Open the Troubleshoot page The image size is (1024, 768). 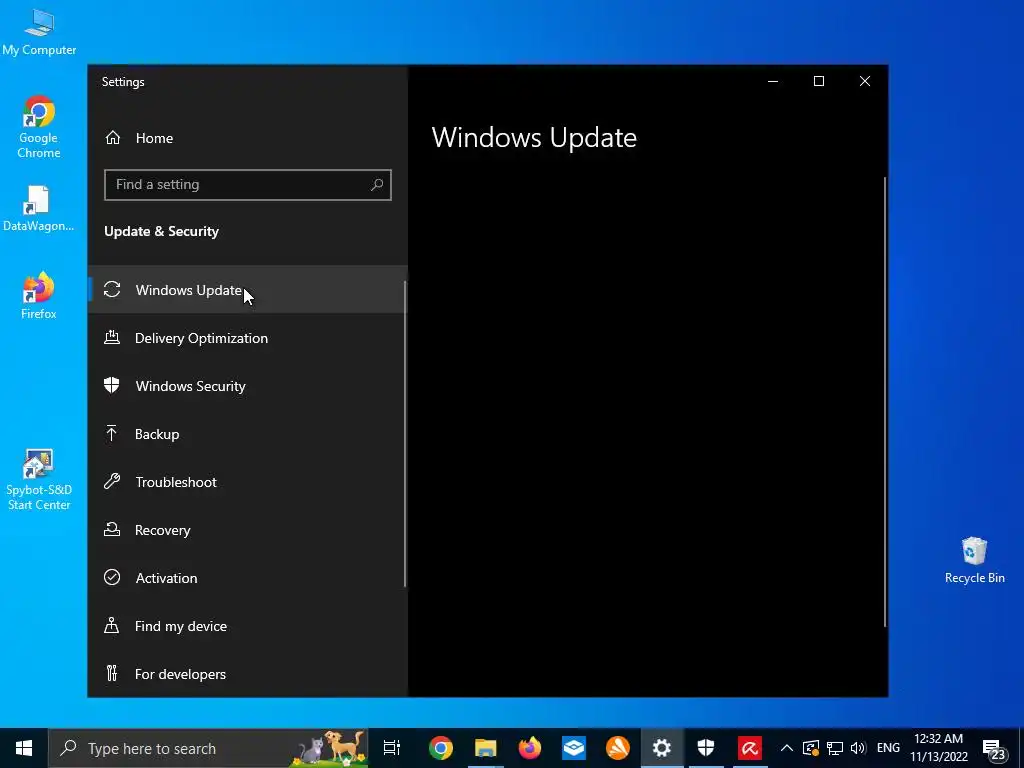(x=248, y=482)
